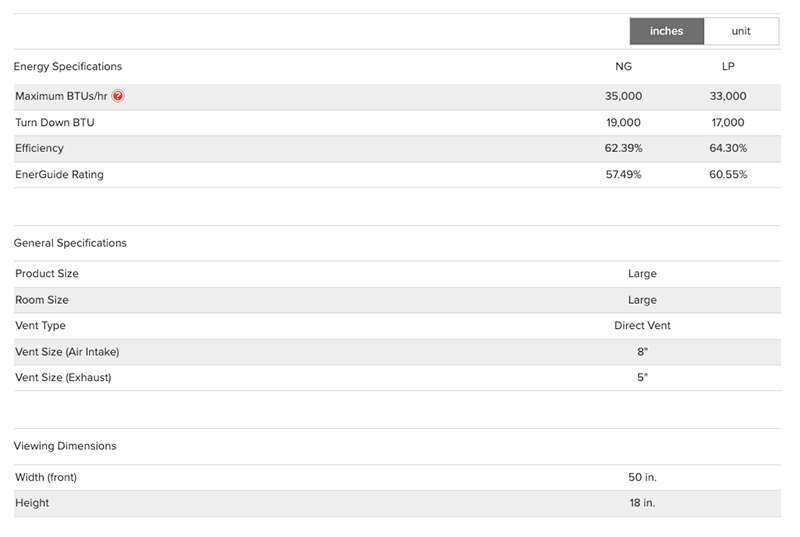Click the 5" exhaust vent size value

(642, 378)
